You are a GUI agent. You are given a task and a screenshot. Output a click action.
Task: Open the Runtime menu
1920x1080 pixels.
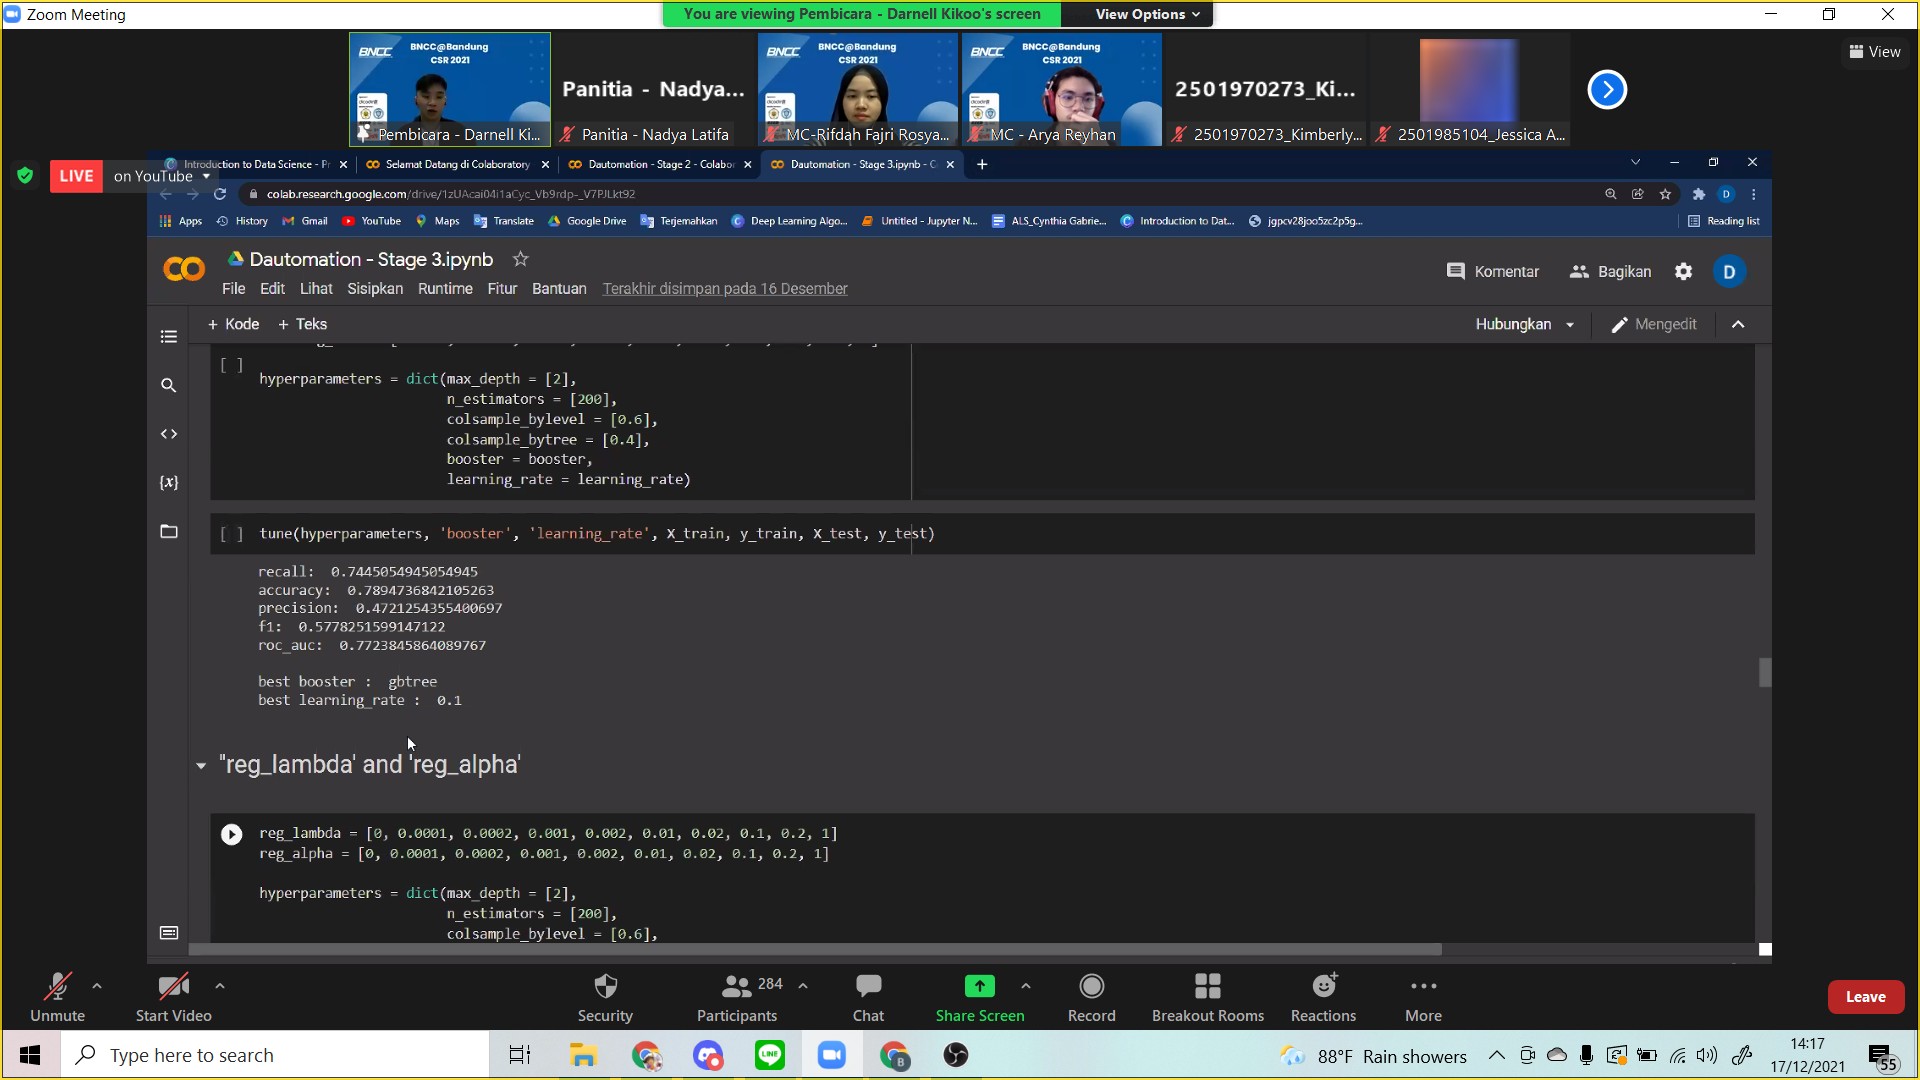point(445,289)
